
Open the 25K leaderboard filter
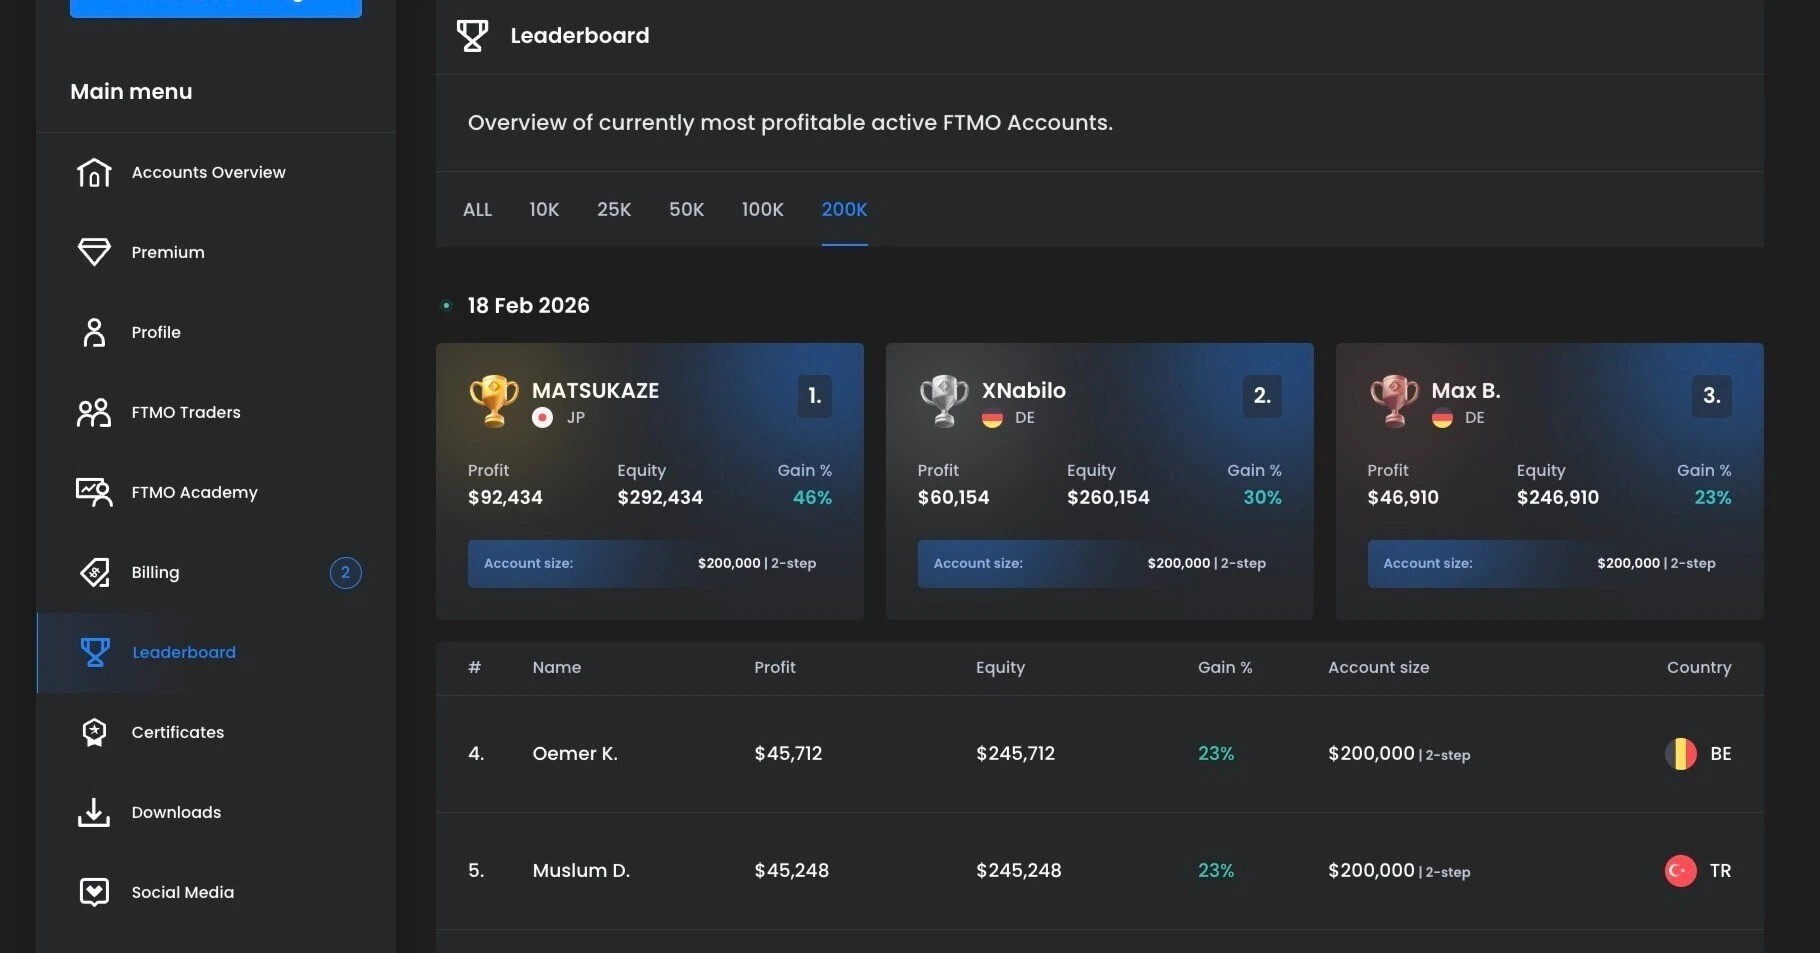[x=613, y=210]
